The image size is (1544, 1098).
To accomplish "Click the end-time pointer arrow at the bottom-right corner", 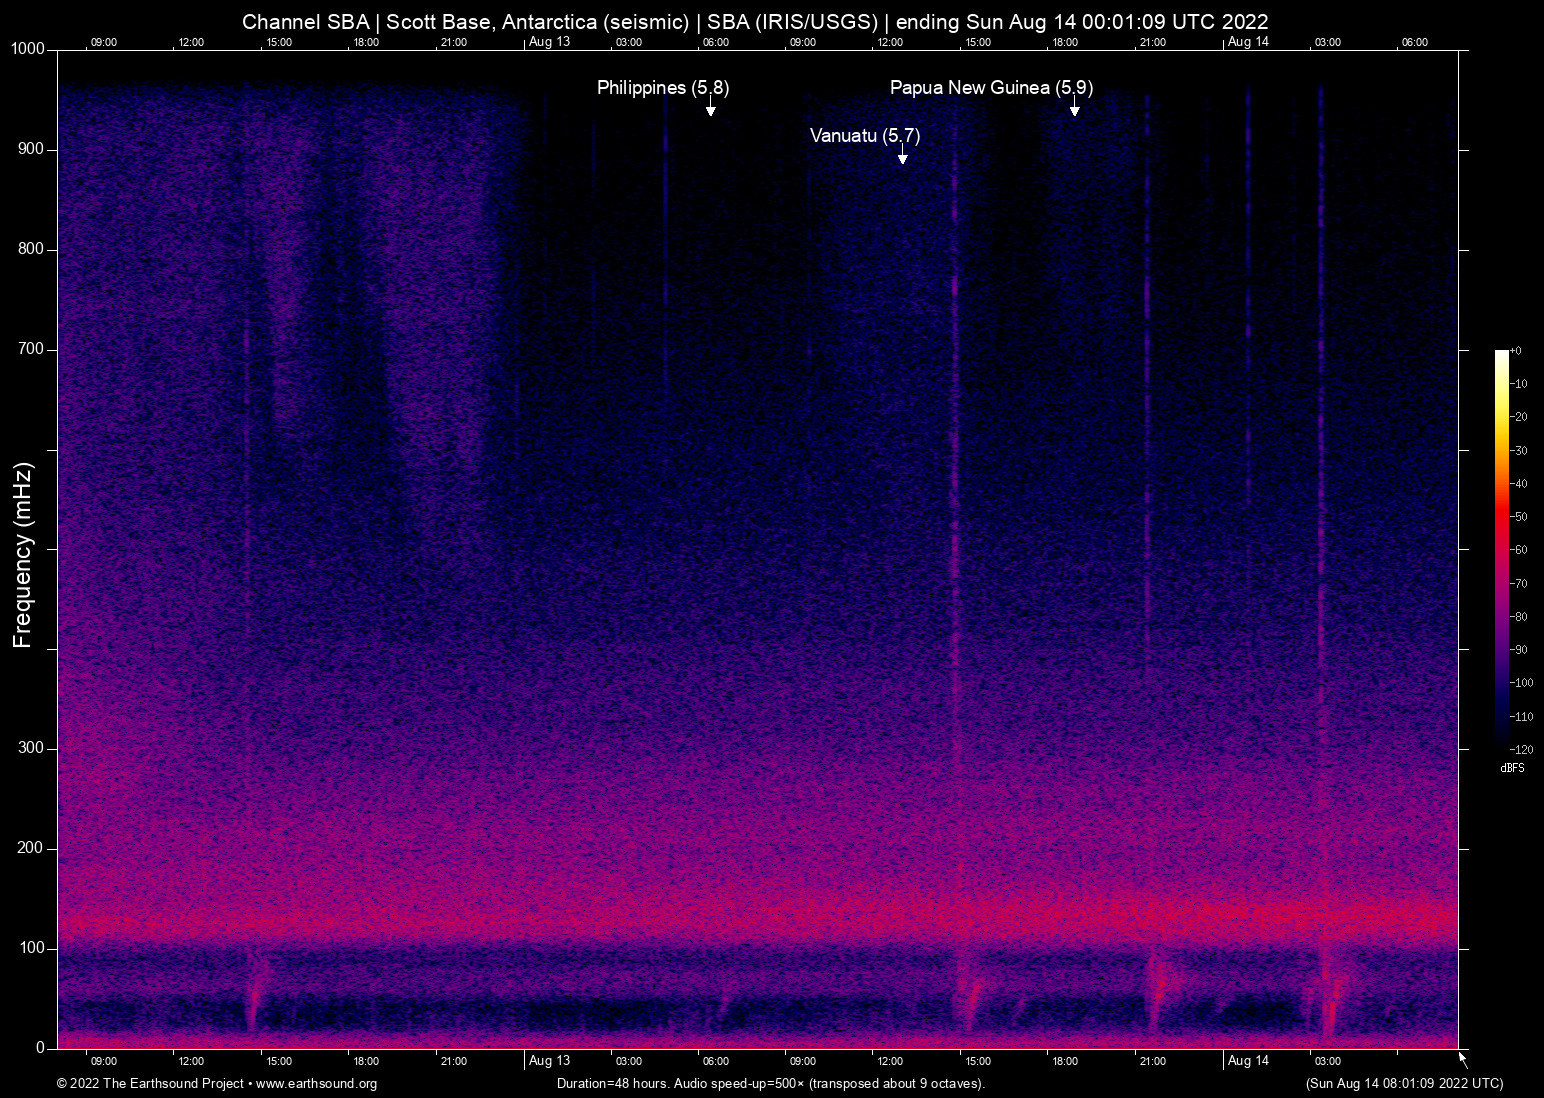I will [1462, 1058].
